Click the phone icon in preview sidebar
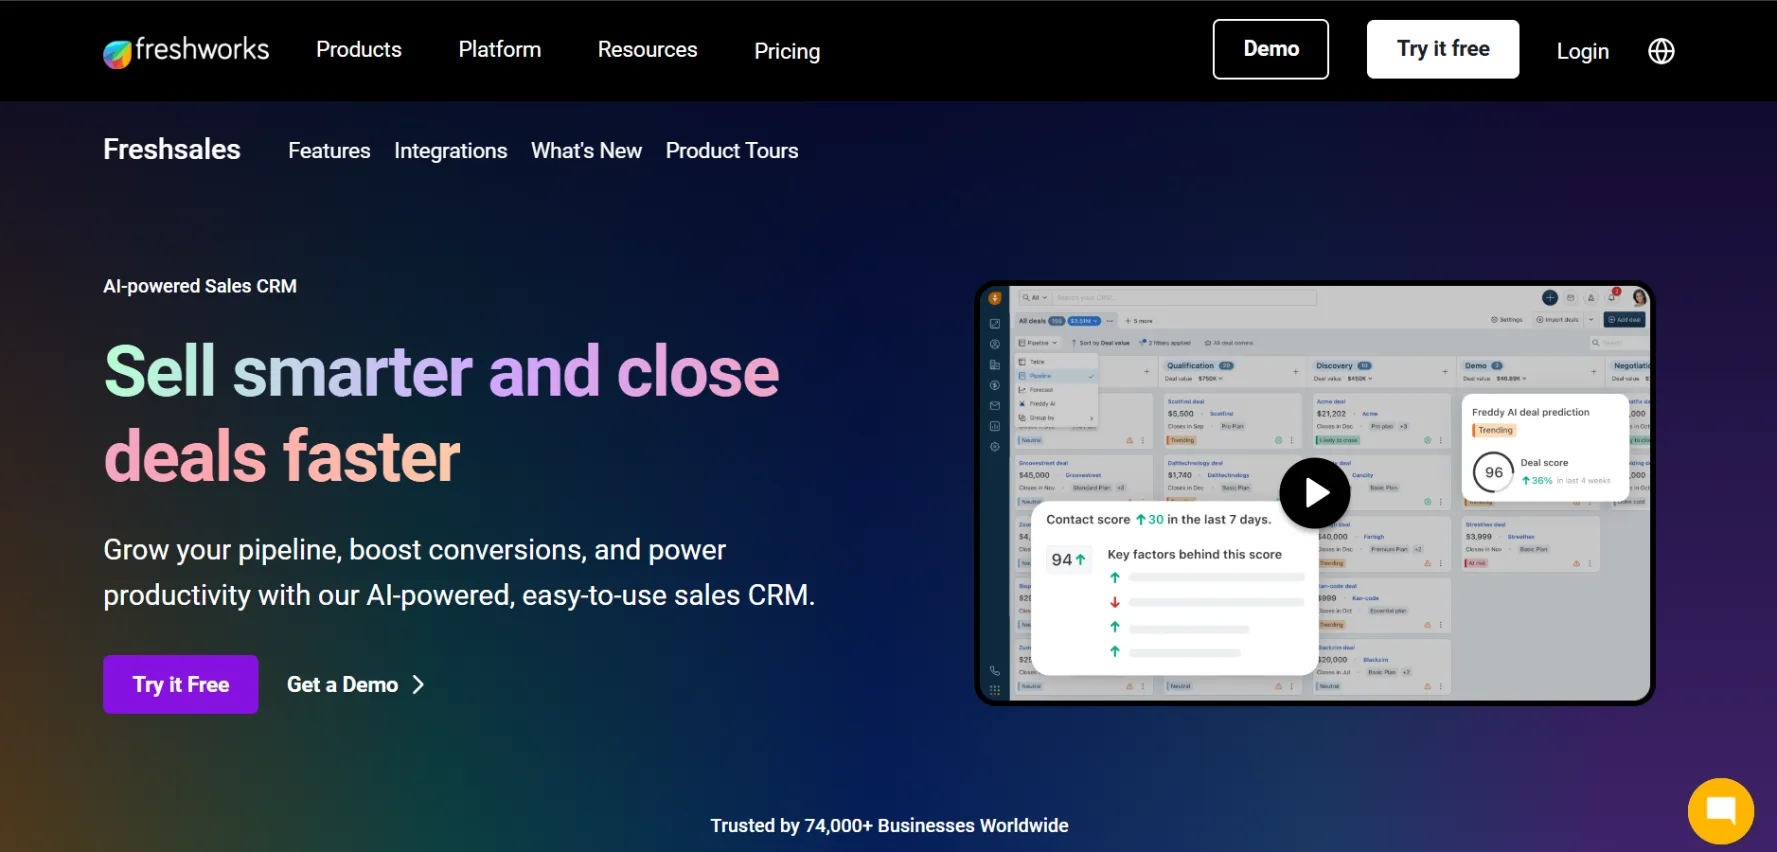This screenshot has height=852, width=1777. (x=994, y=671)
